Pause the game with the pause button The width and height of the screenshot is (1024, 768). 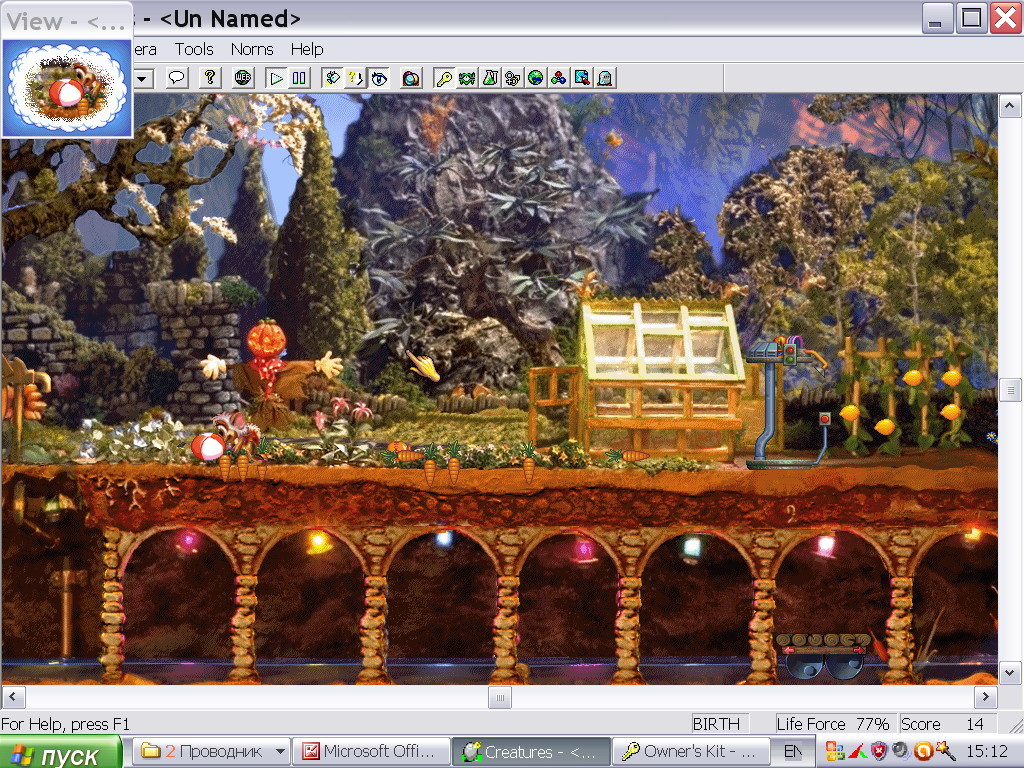tap(299, 78)
